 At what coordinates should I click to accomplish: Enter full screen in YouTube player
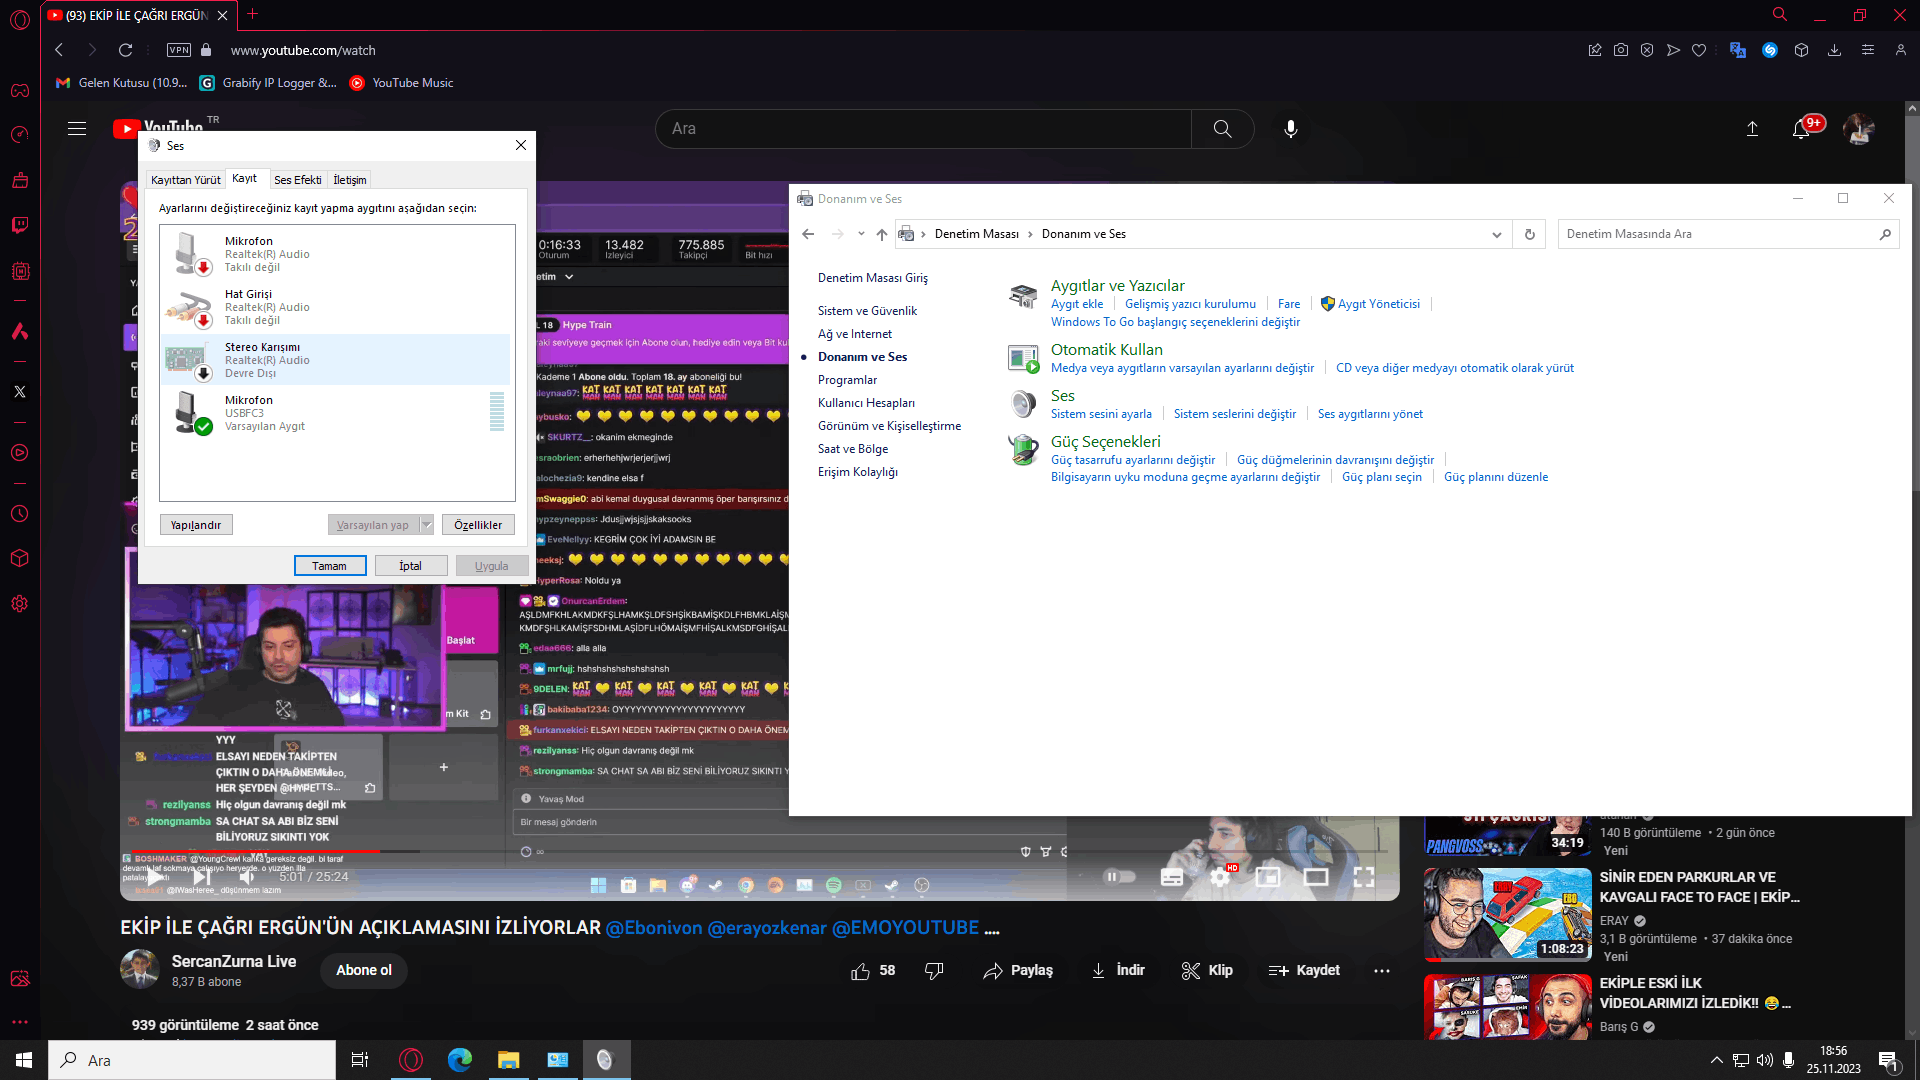(x=1364, y=877)
